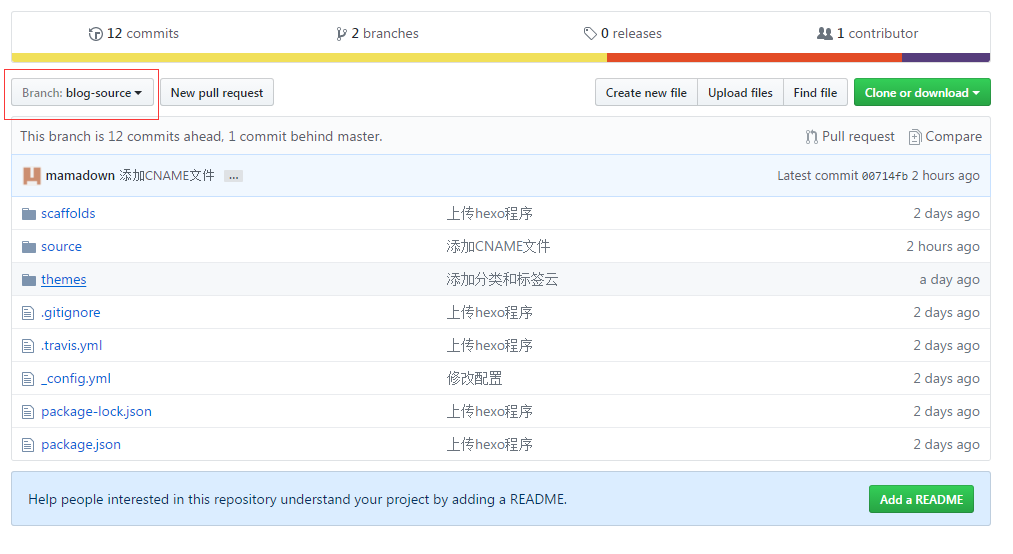This screenshot has width=1013, height=554.
Task: Click the Pull request icon
Action: pyautogui.click(x=811, y=137)
